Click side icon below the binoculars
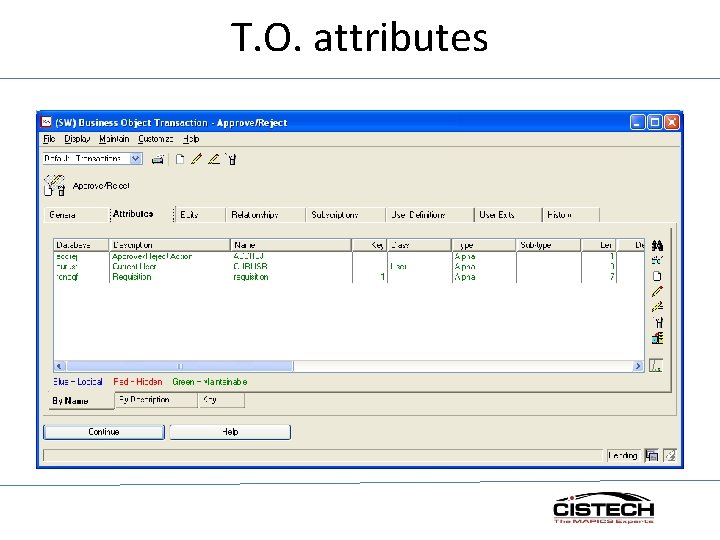This screenshot has height=540, width=720. pyautogui.click(x=657, y=260)
